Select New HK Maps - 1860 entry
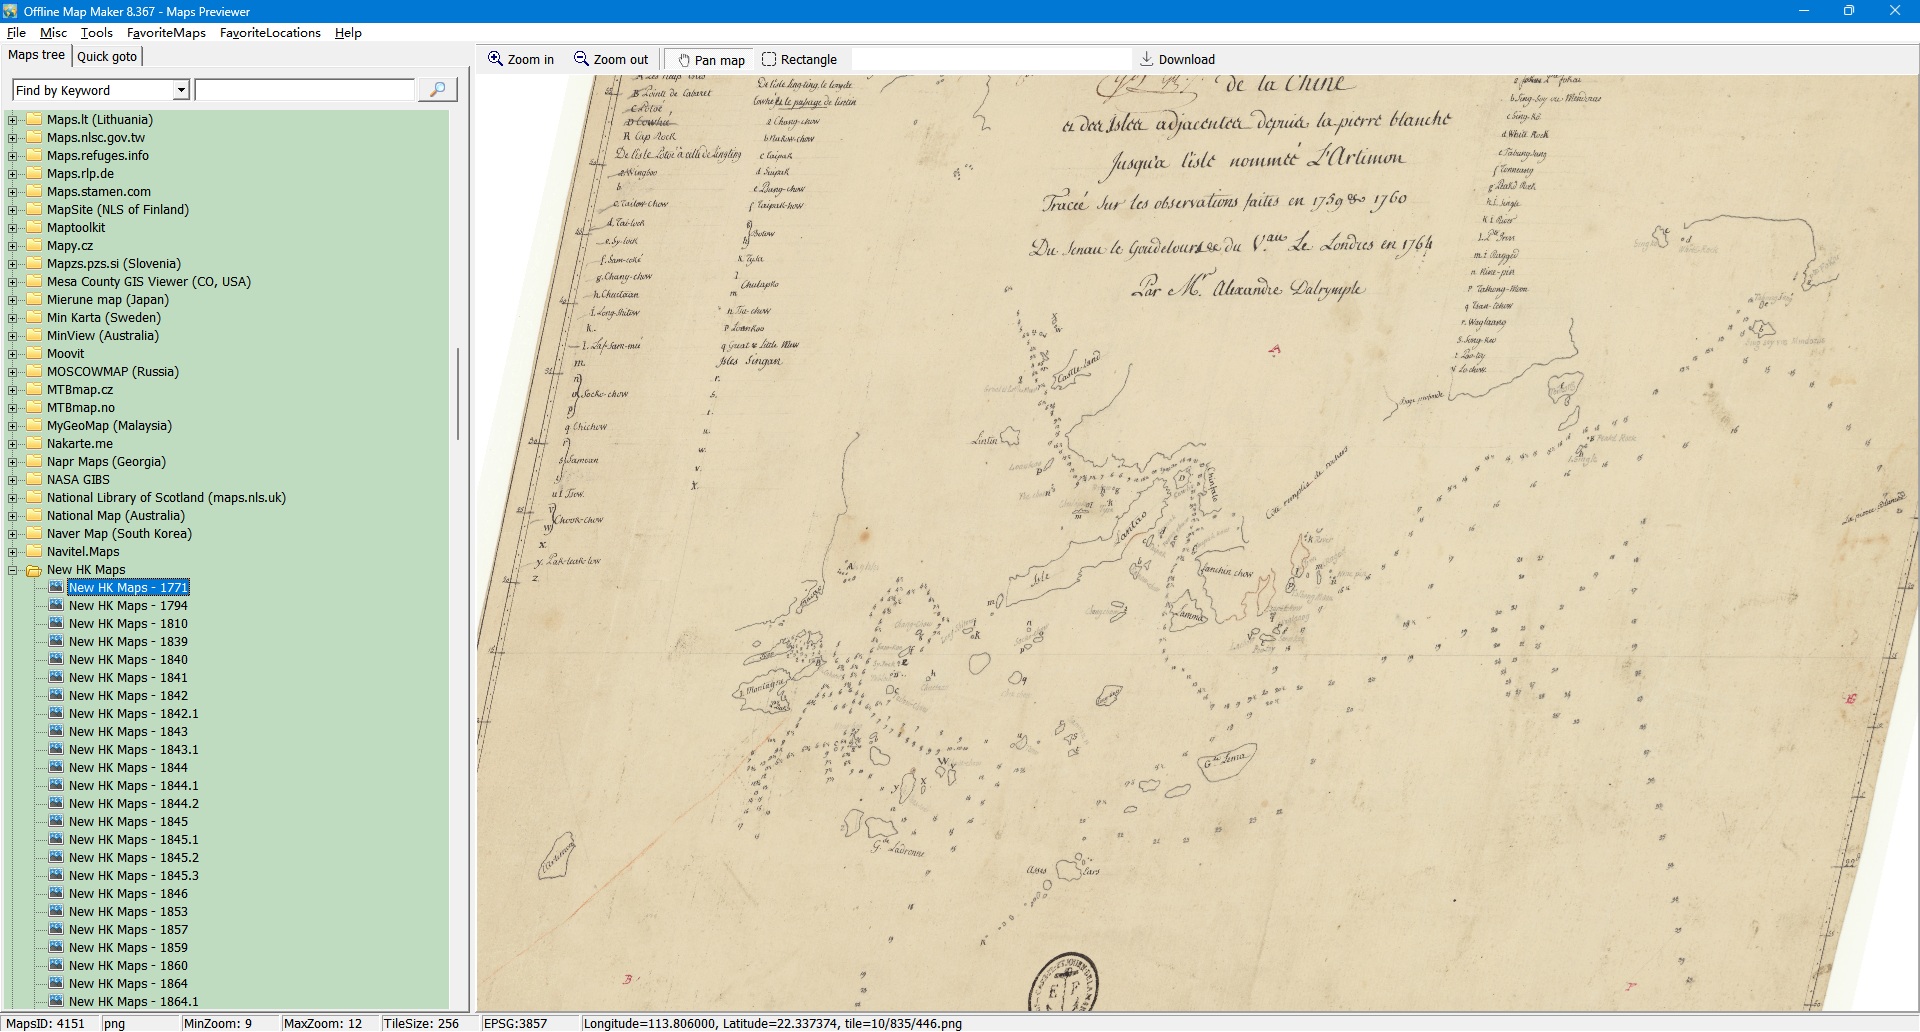Image resolution: width=1920 pixels, height=1032 pixels. [x=128, y=966]
